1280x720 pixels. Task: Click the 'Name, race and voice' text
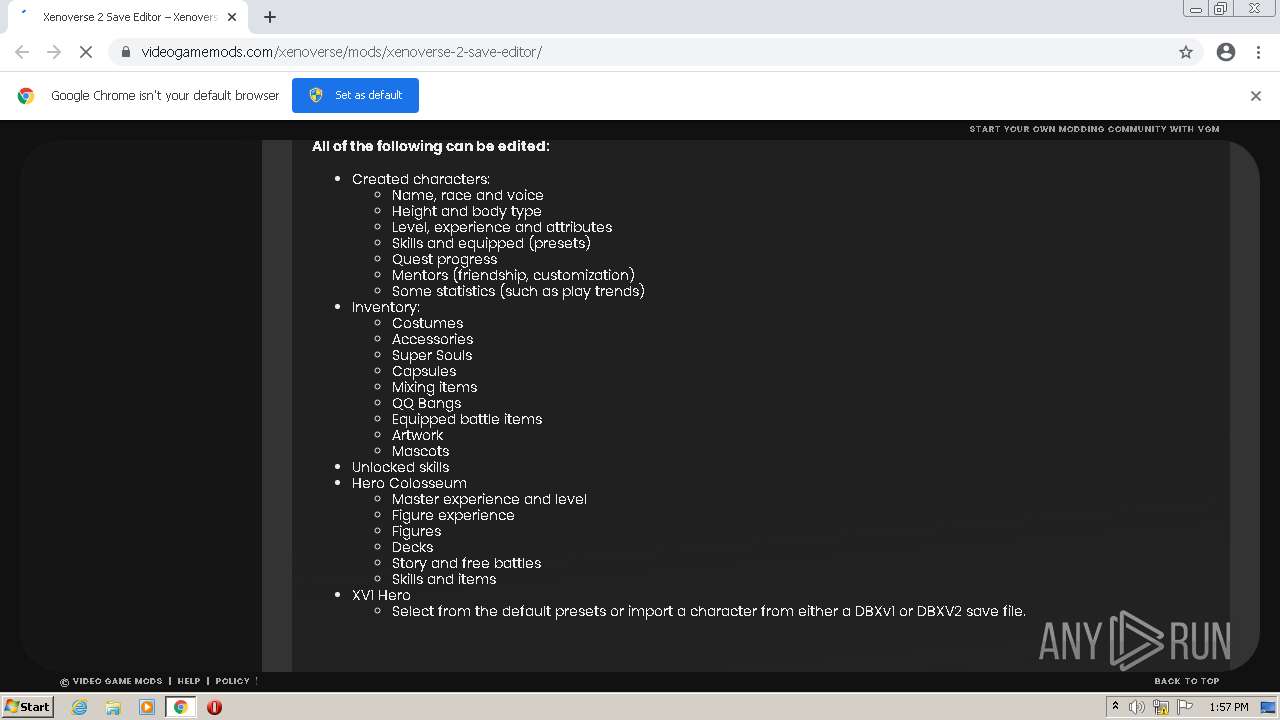coord(467,195)
